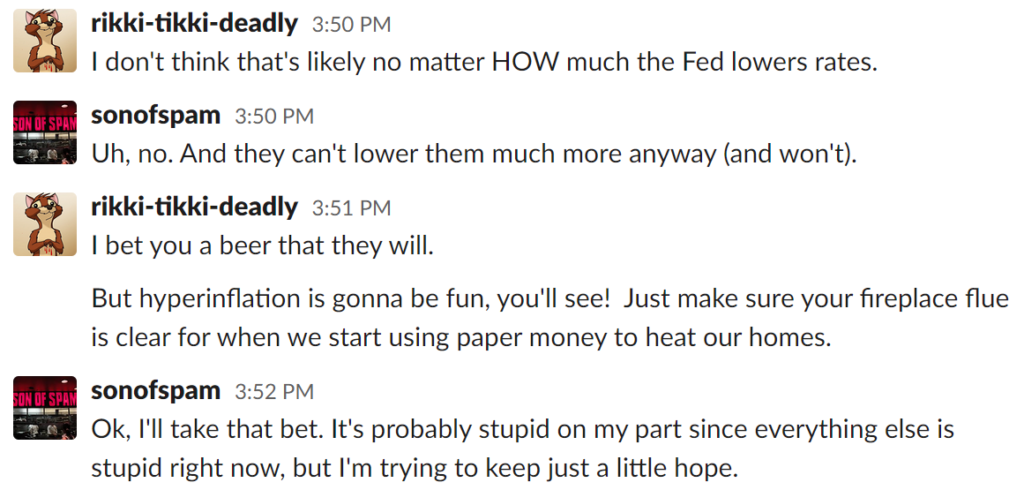Open rikki-tikki-deadly's profile from the 3:50 PM username
Viewport: 1024px width, 490px height.
[x=194, y=22]
